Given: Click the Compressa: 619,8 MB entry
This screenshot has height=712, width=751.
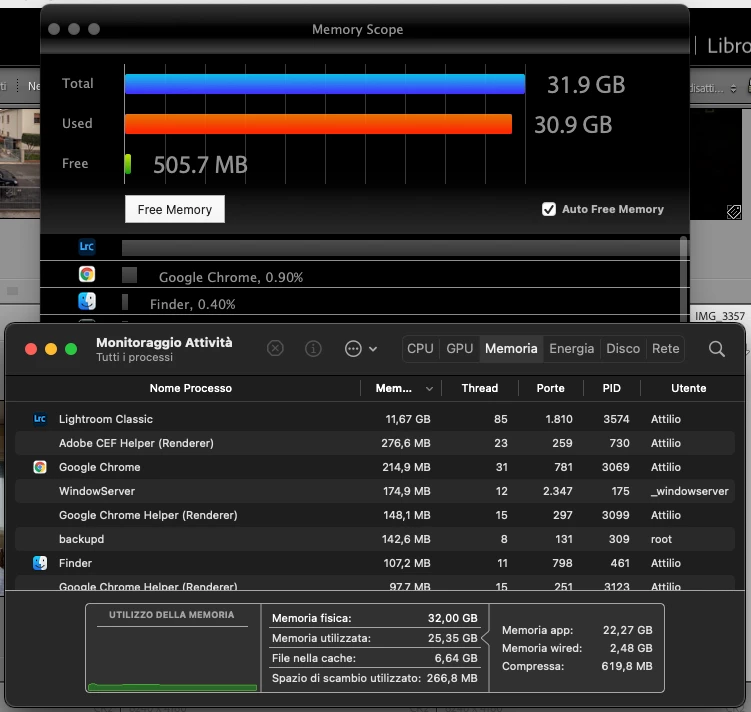Looking at the screenshot, I should point(577,666).
